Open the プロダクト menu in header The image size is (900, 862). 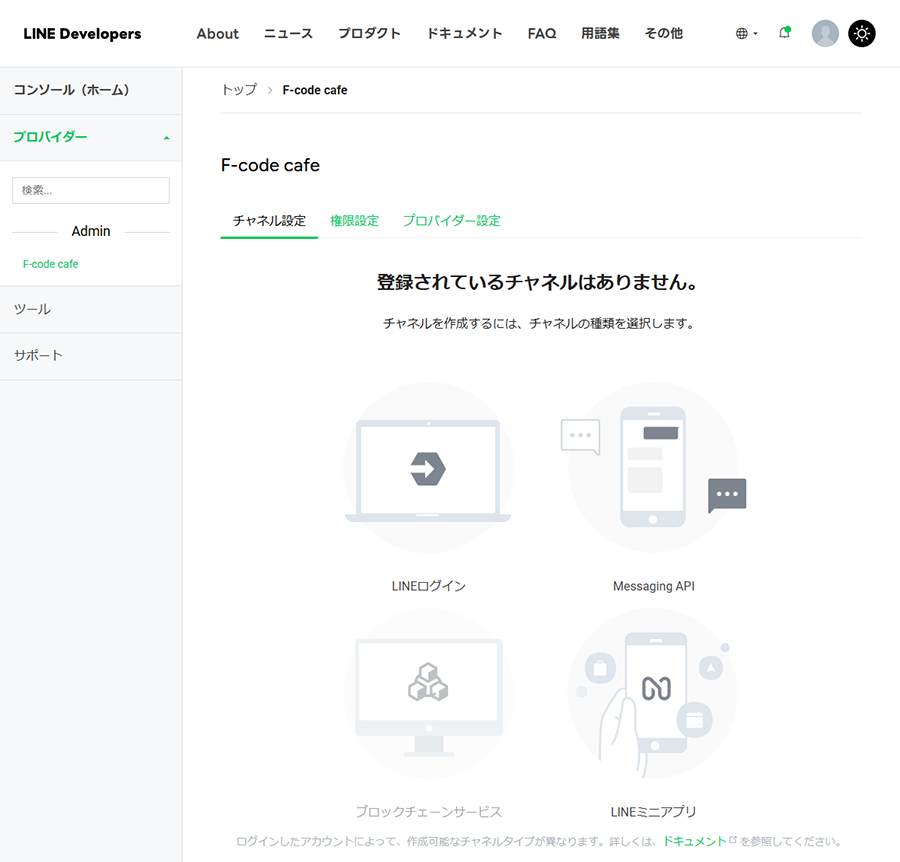click(369, 33)
